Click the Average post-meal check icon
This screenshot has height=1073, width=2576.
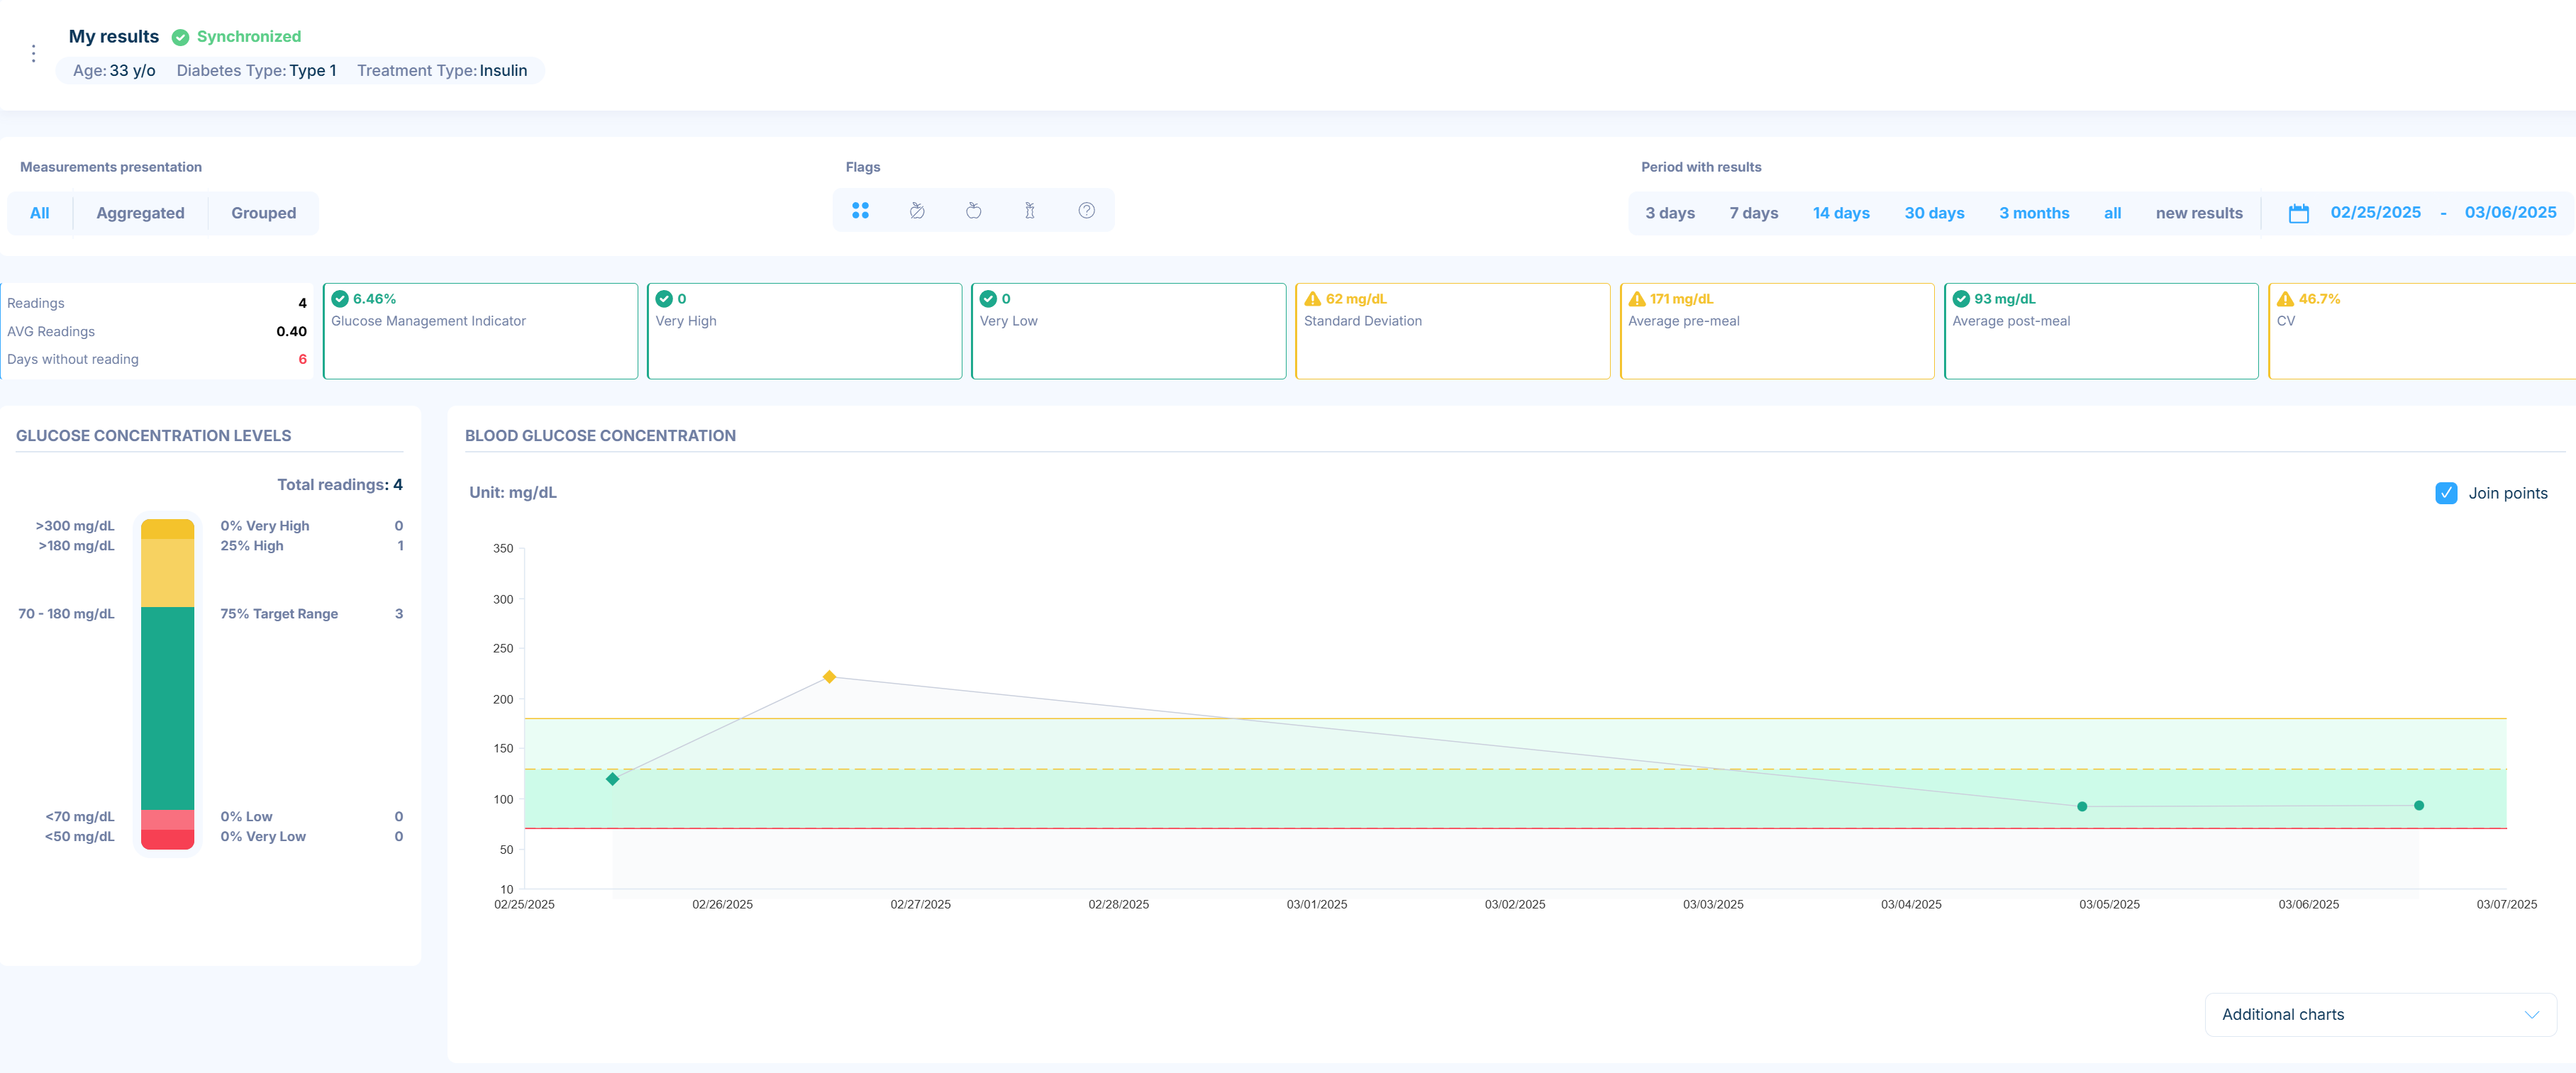(1961, 299)
